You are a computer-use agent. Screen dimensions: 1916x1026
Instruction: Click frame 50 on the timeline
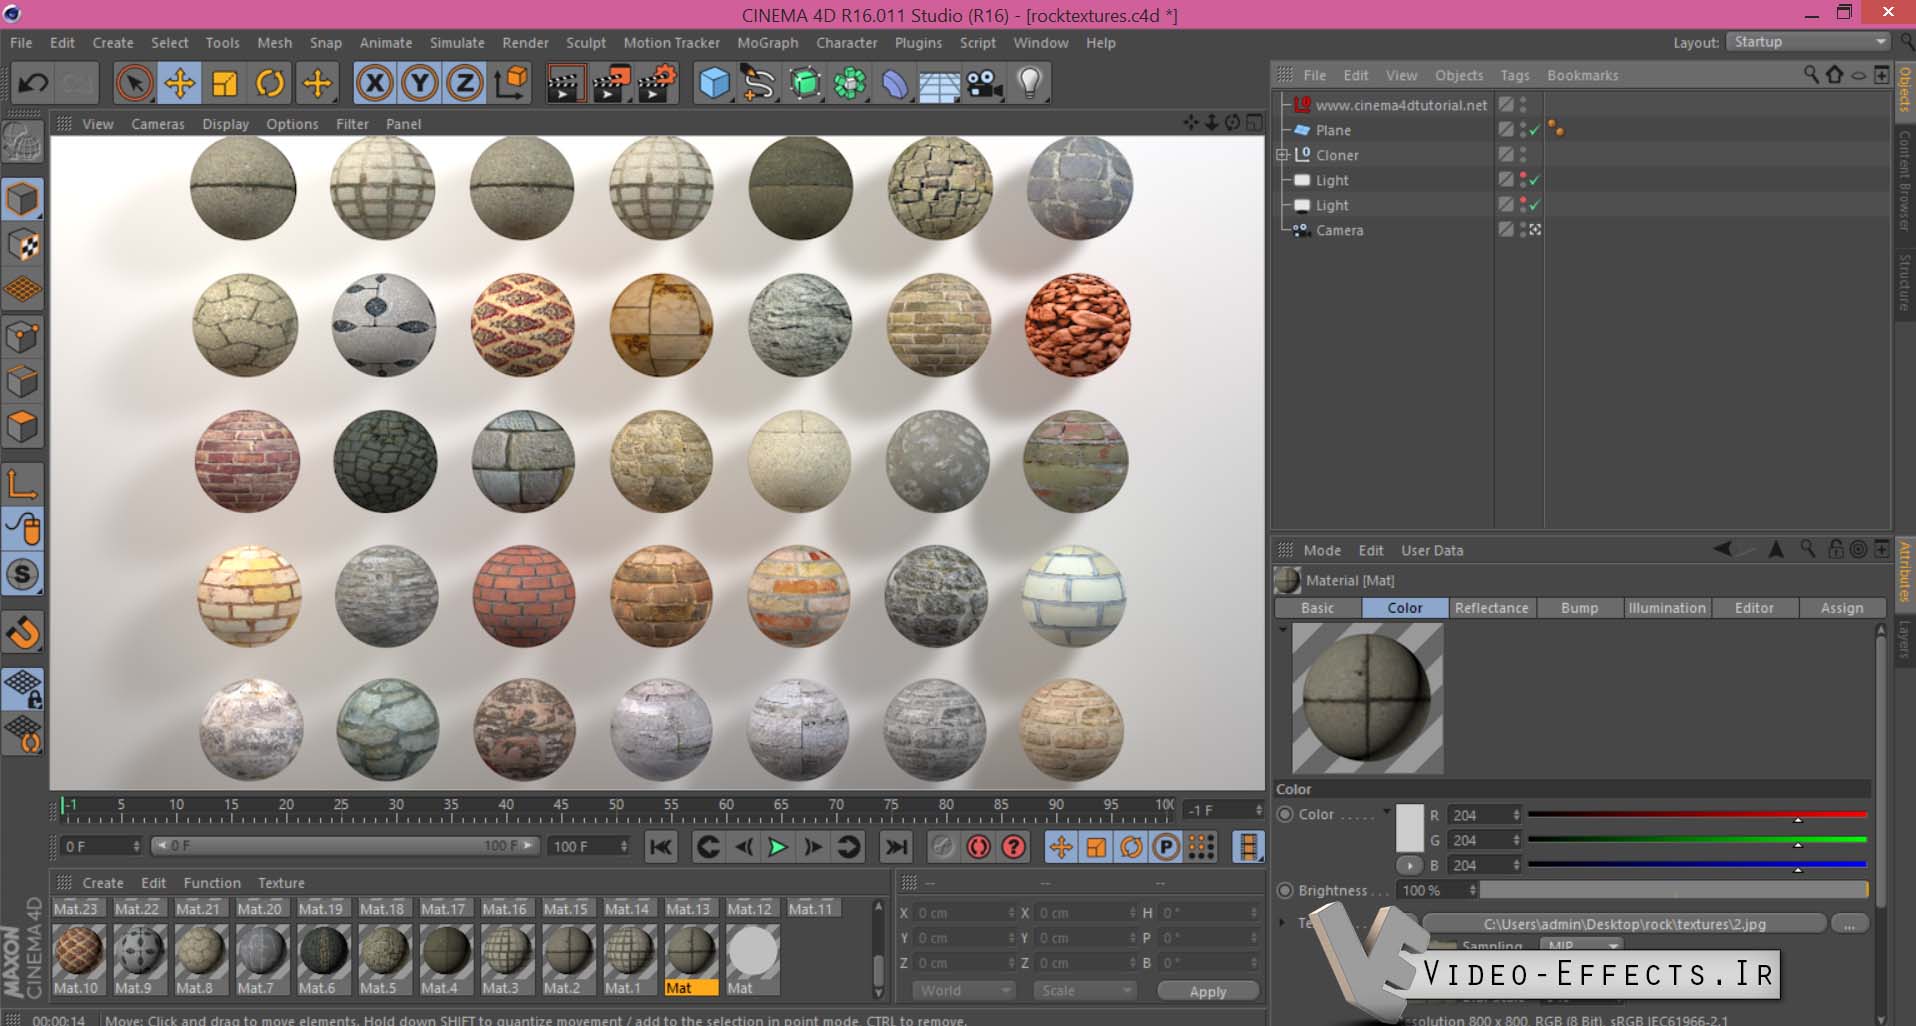click(616, 807)
